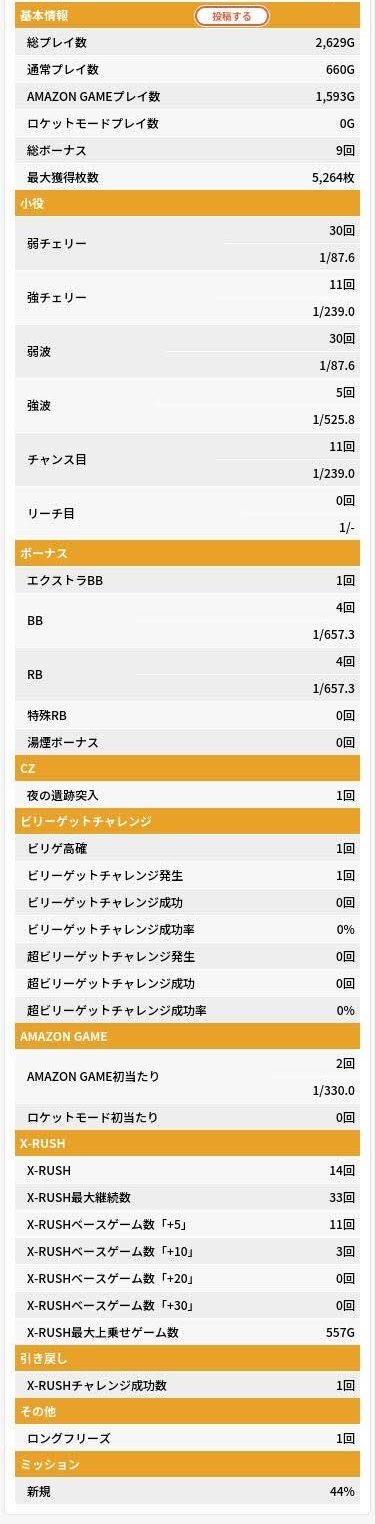Screen dimensions: 375x1524
Task: Click the X-RUSH最大継続数 row
Action: (187, 1197)
